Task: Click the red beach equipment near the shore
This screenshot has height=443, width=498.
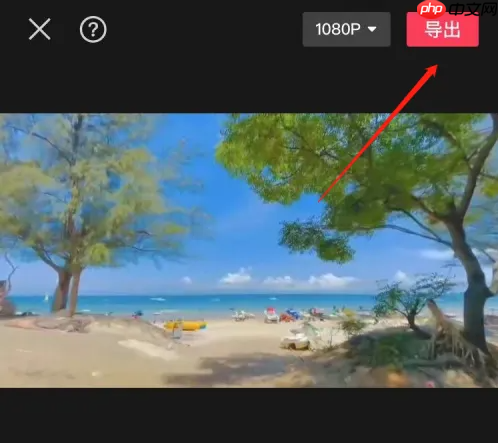Action: coord(287,317)
